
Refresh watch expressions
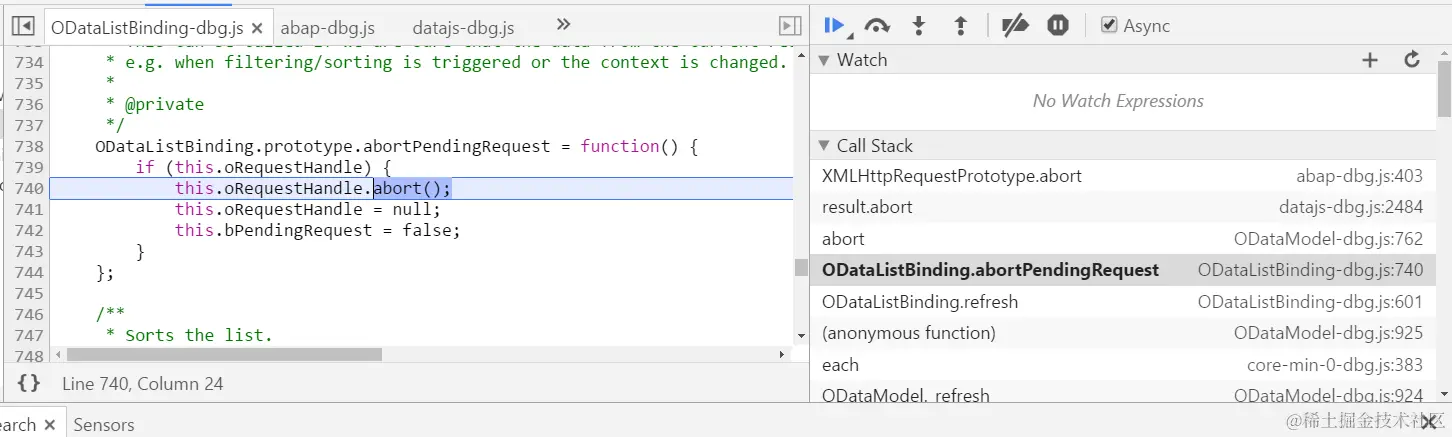(1412, 60)
